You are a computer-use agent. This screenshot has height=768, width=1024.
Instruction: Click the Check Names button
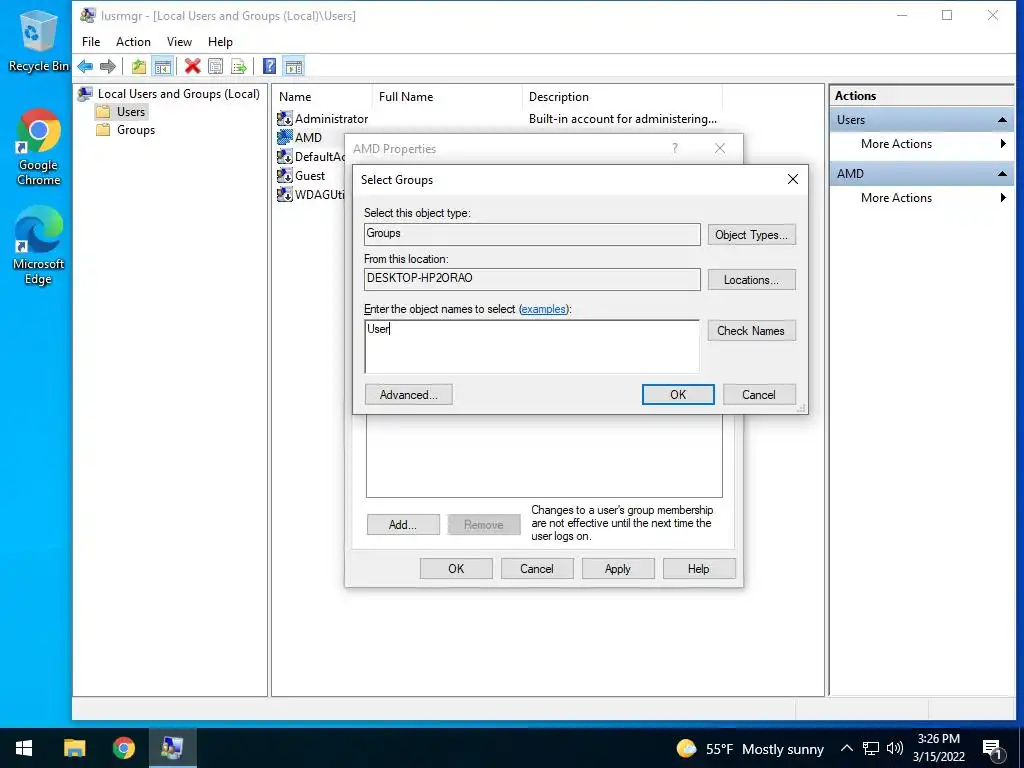[x=752, y=330]
